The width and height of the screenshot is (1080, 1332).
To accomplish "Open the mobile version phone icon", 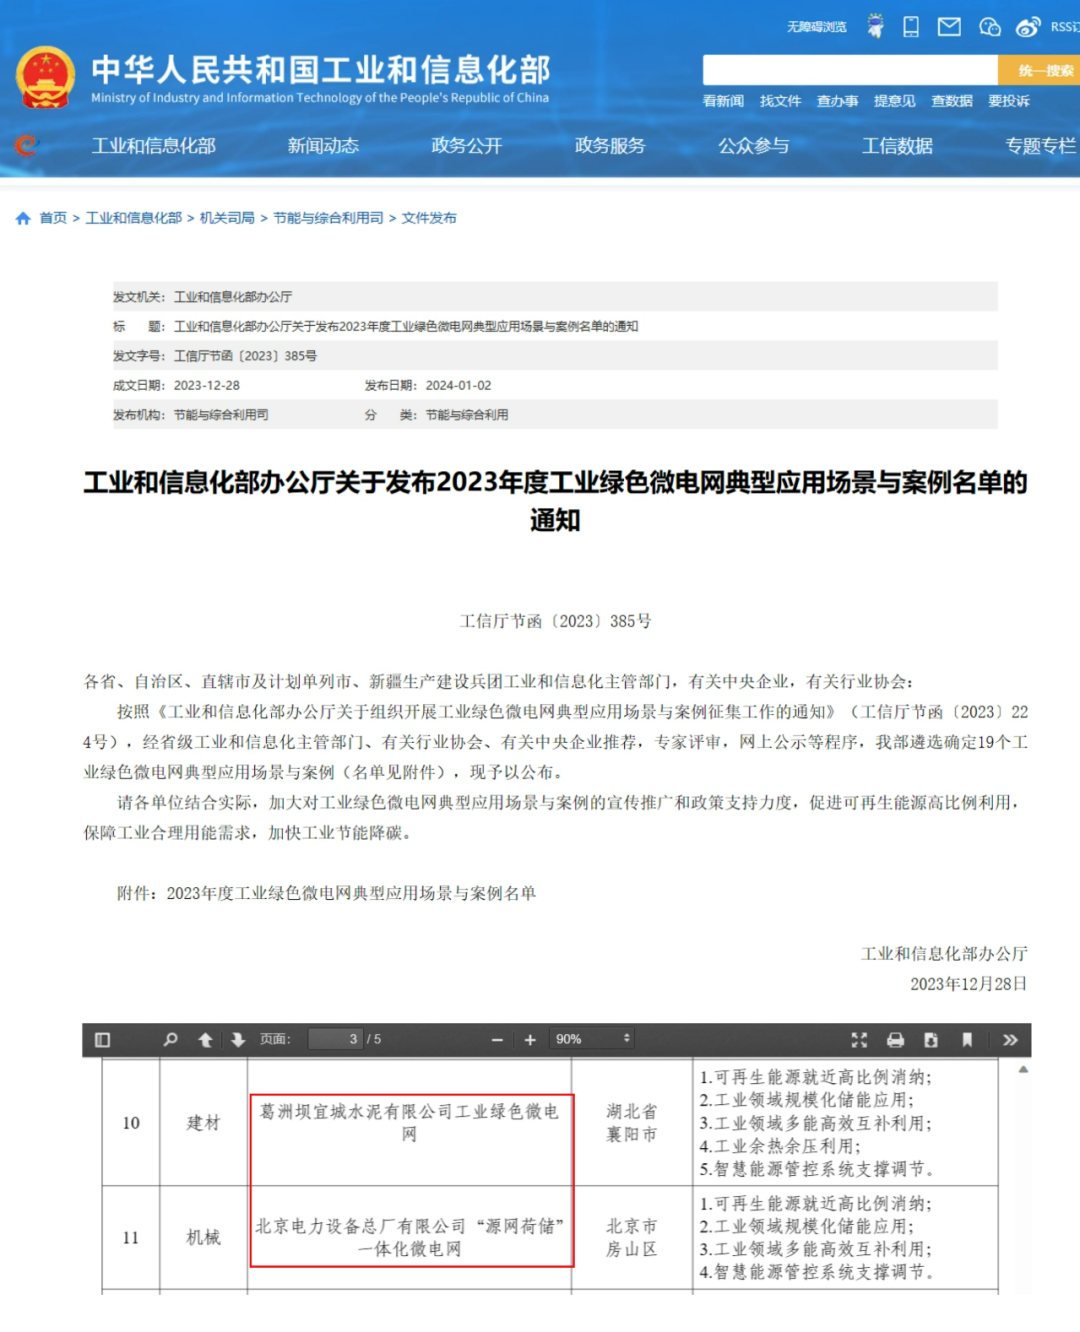I will click(x=911, y=27).
